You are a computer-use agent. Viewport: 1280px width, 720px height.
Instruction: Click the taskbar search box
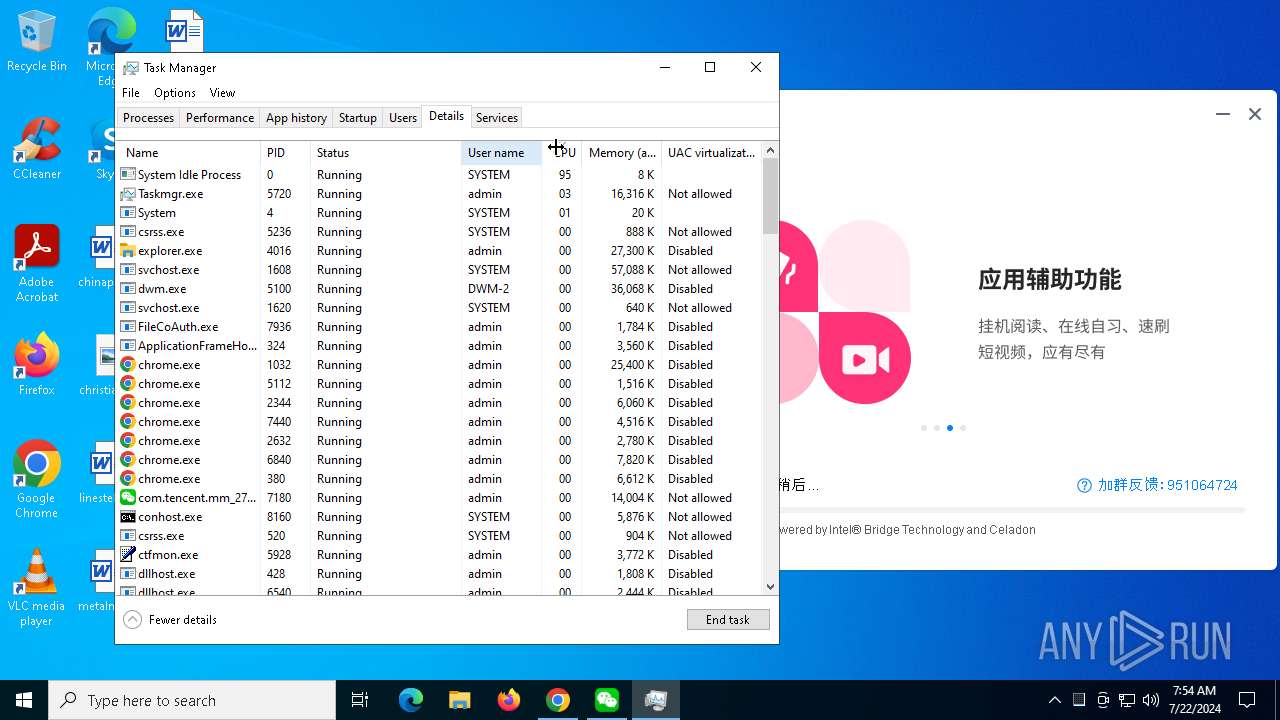coord(192,700)
